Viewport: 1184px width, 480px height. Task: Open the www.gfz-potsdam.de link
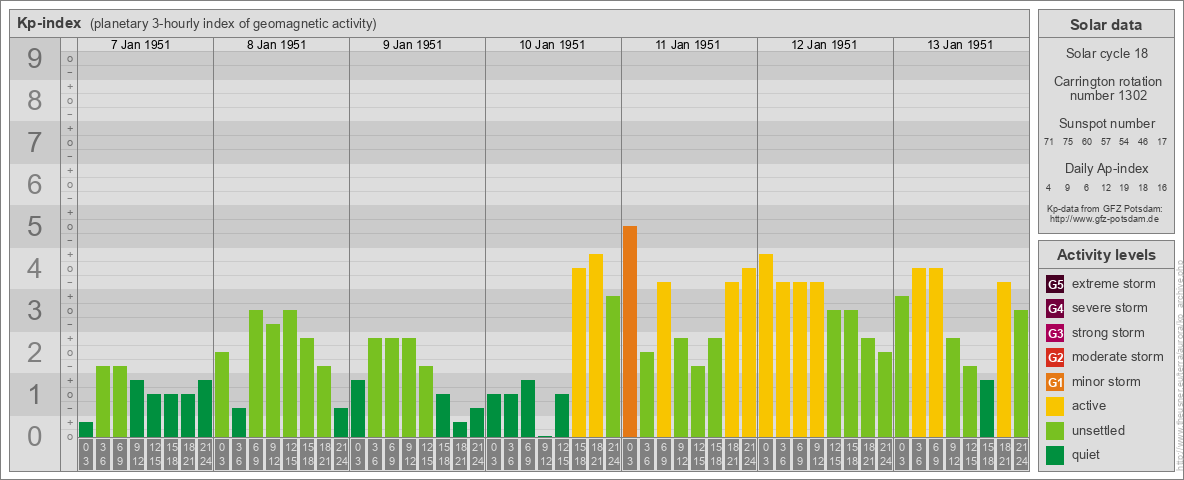1105,218
